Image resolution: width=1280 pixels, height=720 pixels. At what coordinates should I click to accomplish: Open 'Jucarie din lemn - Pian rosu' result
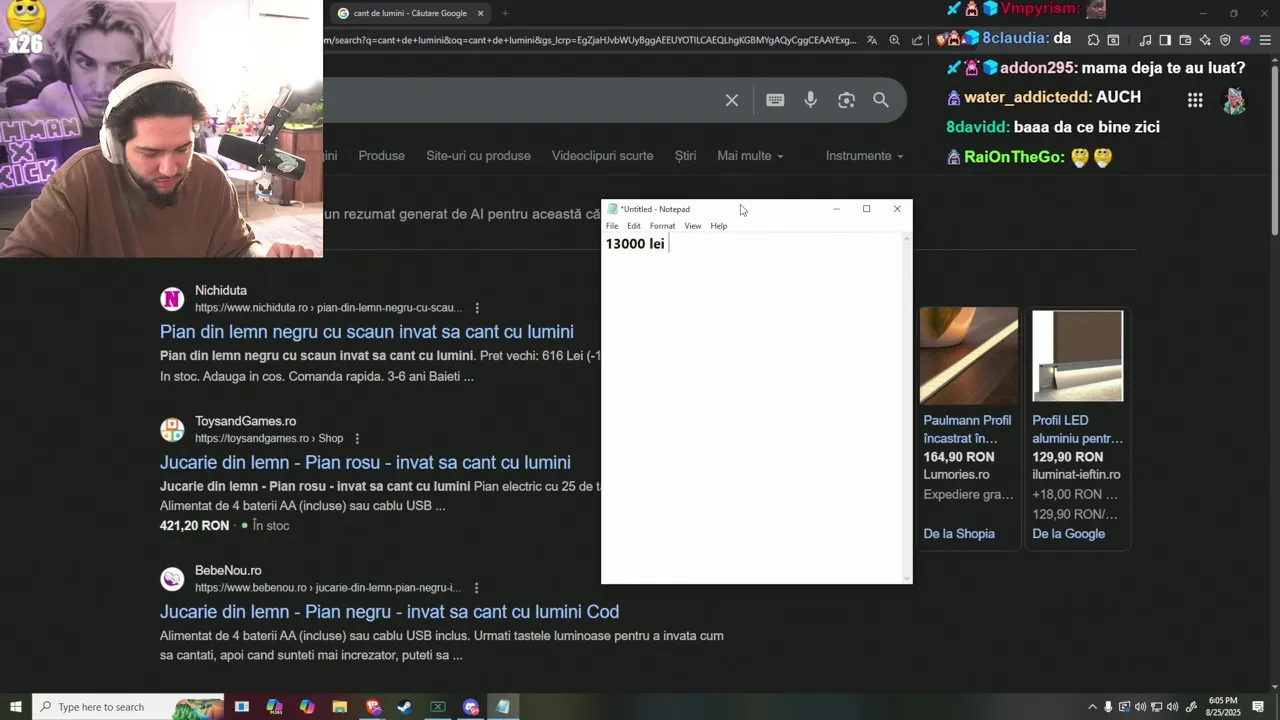tap(365, 462)
